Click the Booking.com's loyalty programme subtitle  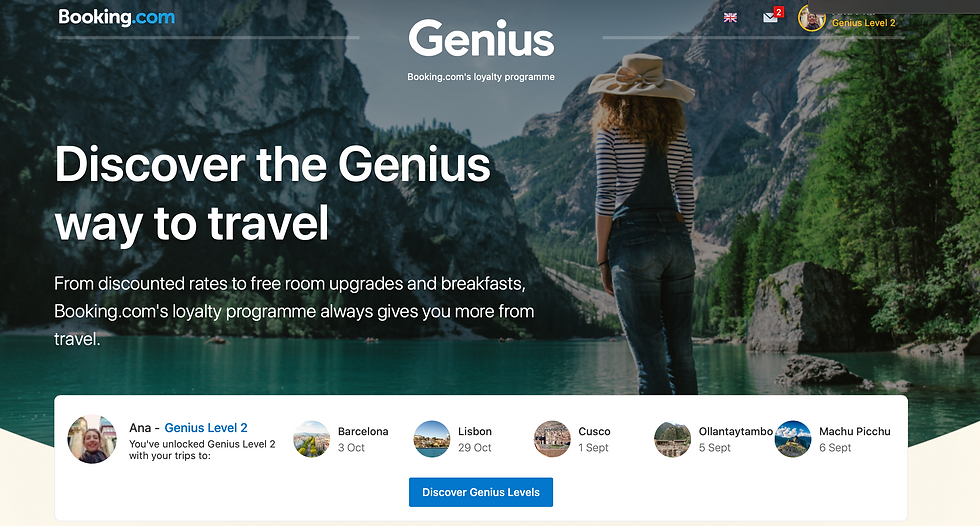point(481,77)
